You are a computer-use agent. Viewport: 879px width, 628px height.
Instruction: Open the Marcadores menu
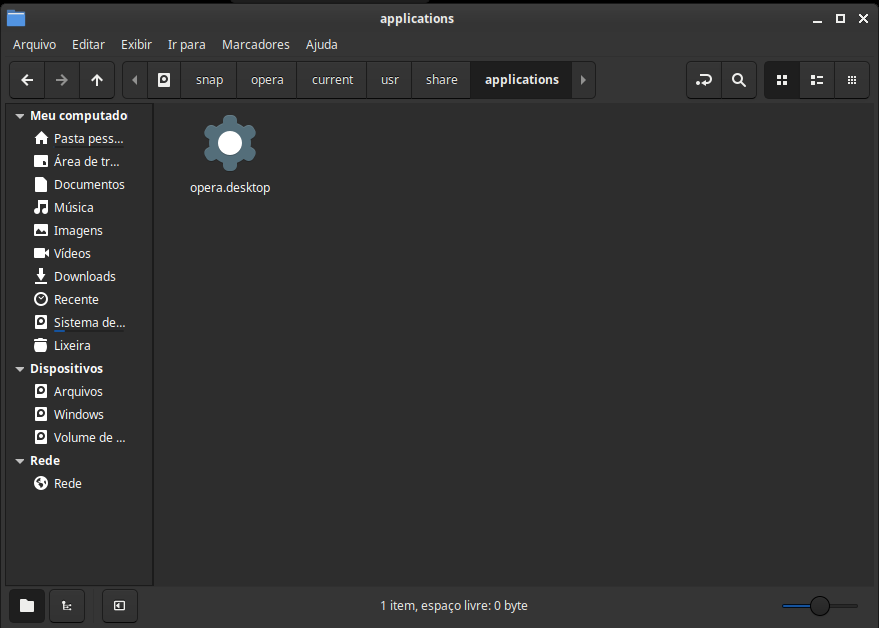[x=256, y=45]
